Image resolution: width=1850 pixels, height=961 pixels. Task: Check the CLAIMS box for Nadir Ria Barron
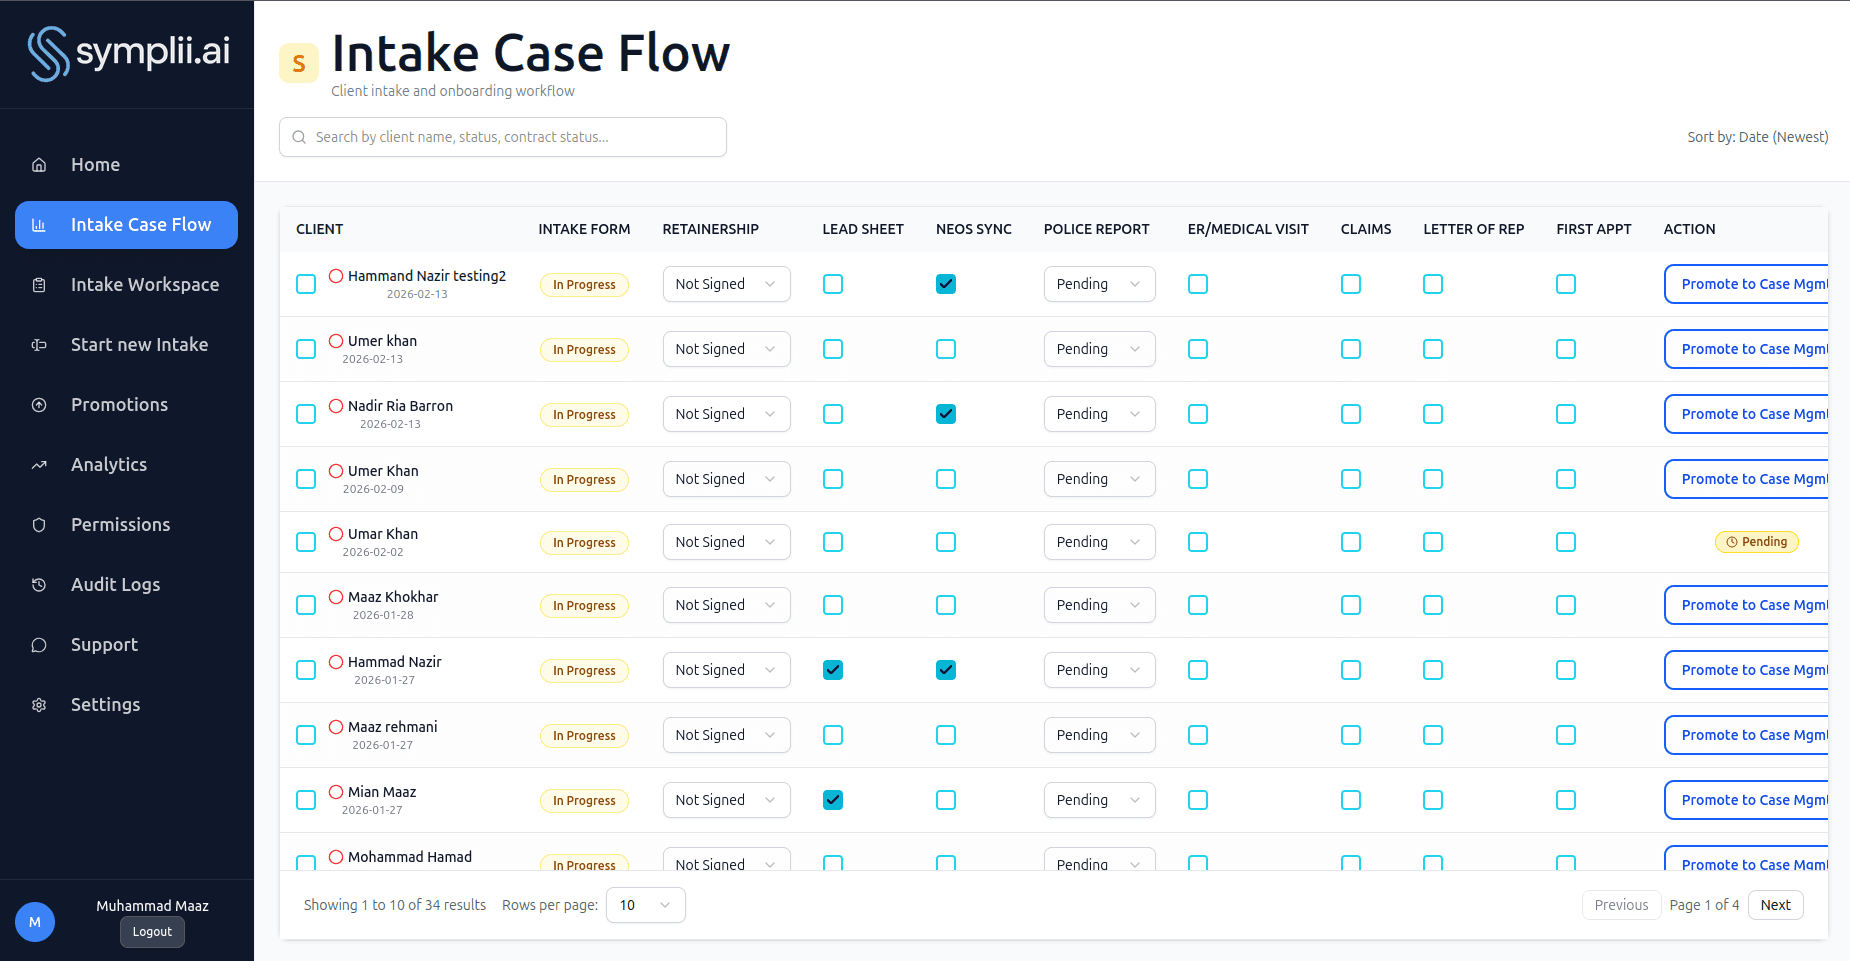(x=1351, y=413)
